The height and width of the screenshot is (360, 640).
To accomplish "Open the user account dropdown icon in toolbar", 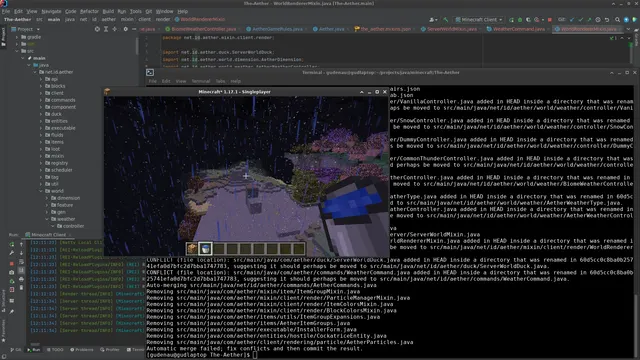I will click(x=433, y=20).
